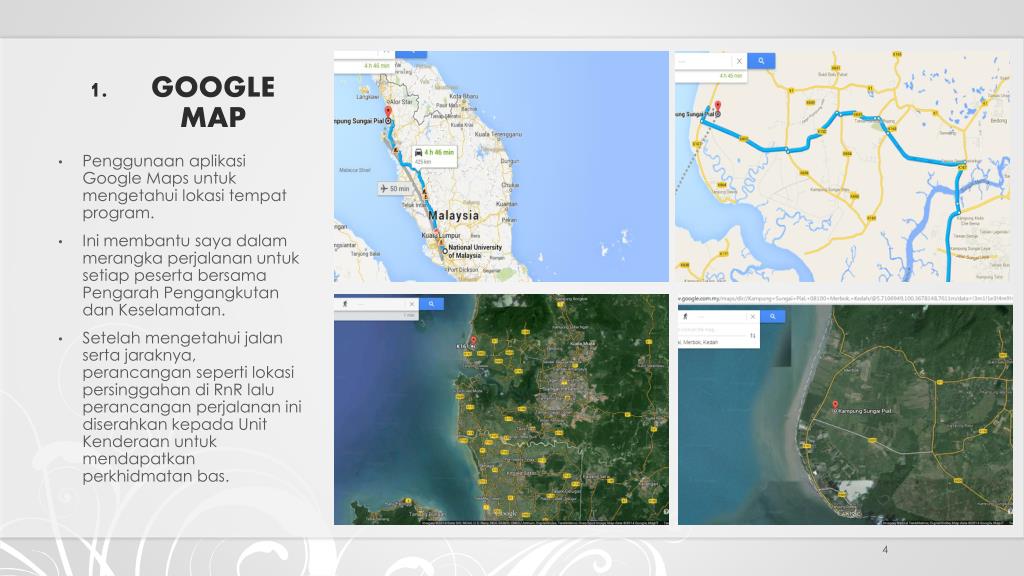Swap start and destination using the reverse arrows
The image size is (1024, 576).
click(x=752, y=336)
